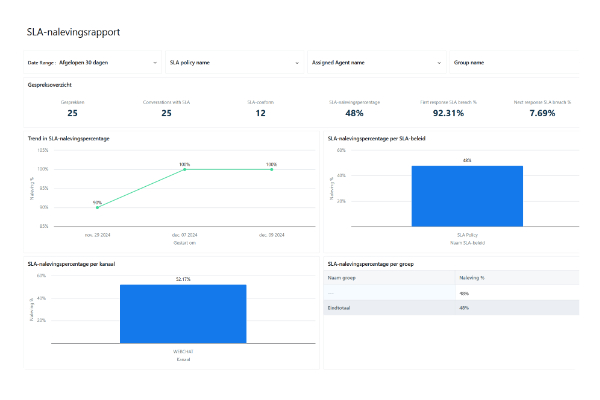Click the Assigned Agent name chevron arrow

pos(439,62)
